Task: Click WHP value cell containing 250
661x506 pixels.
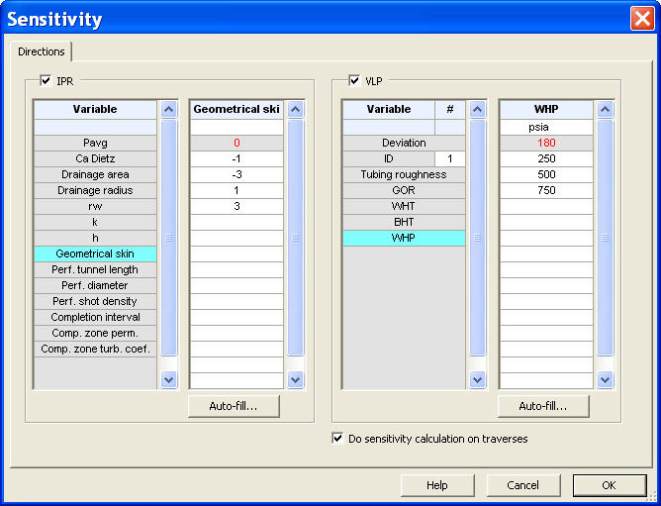Action: pyautogui.click(x=546, y=159)
